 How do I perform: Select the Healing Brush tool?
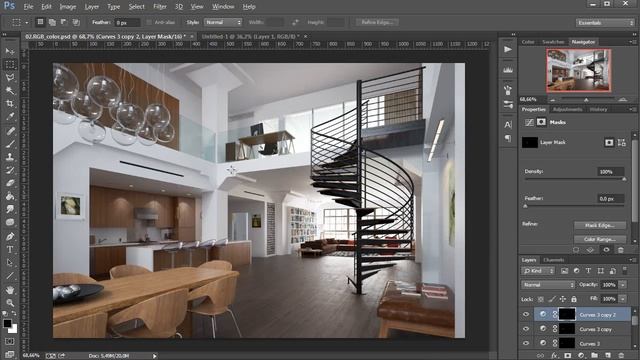[10, 131]
